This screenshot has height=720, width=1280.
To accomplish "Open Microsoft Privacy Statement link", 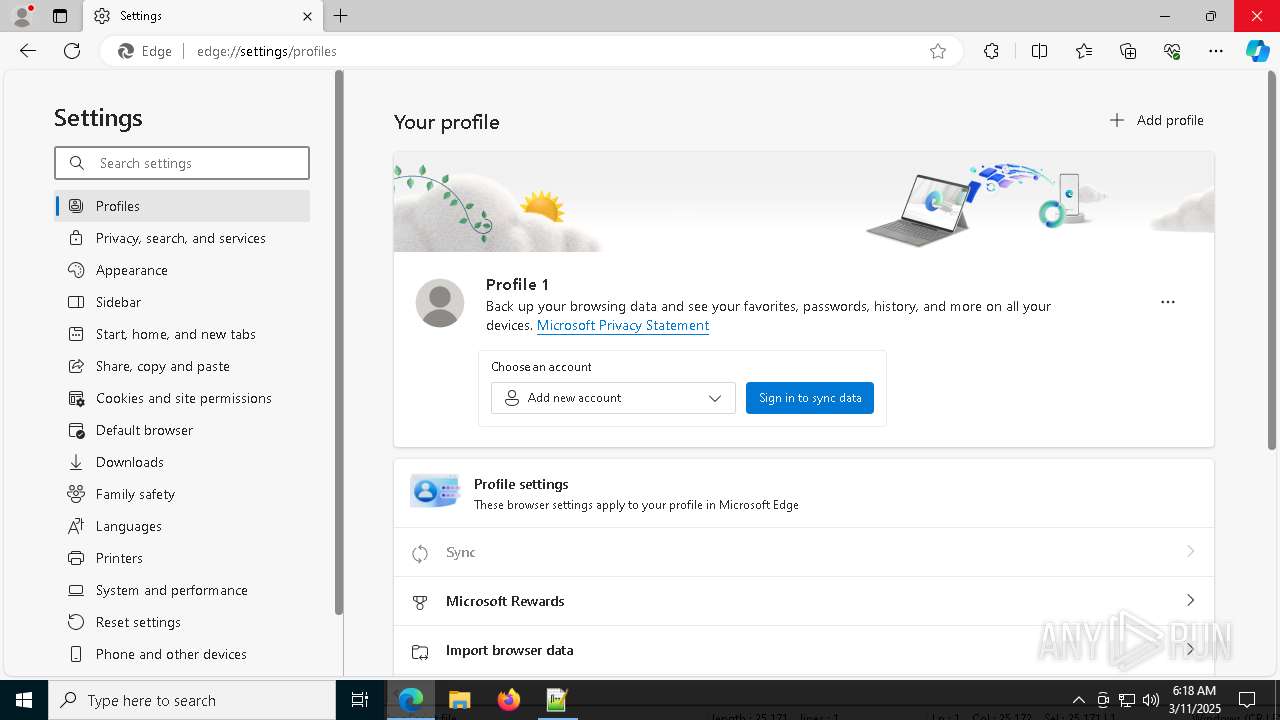I will [x=623, y=325].
